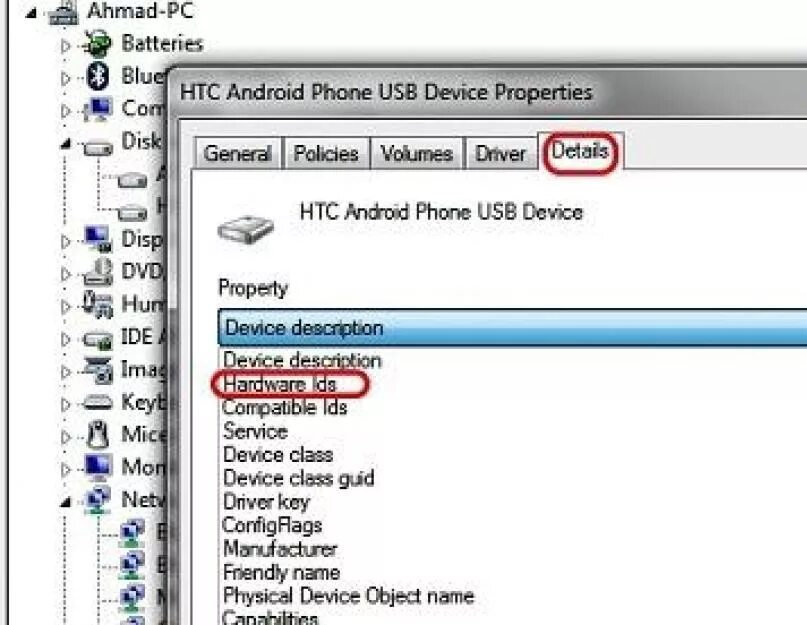Screen dimensions: 807x625
Task: Click the Human Interface Devices icon
Action: (x=97, y=304)
